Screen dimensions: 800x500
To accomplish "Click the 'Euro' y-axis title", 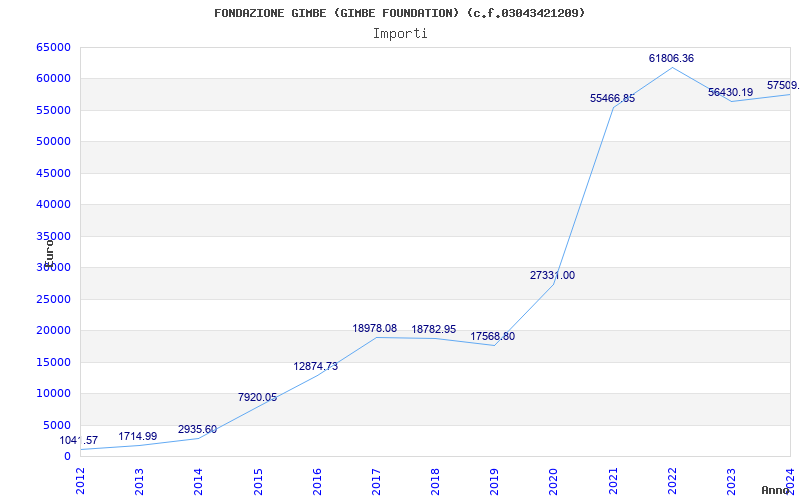I will click(49, 254).
